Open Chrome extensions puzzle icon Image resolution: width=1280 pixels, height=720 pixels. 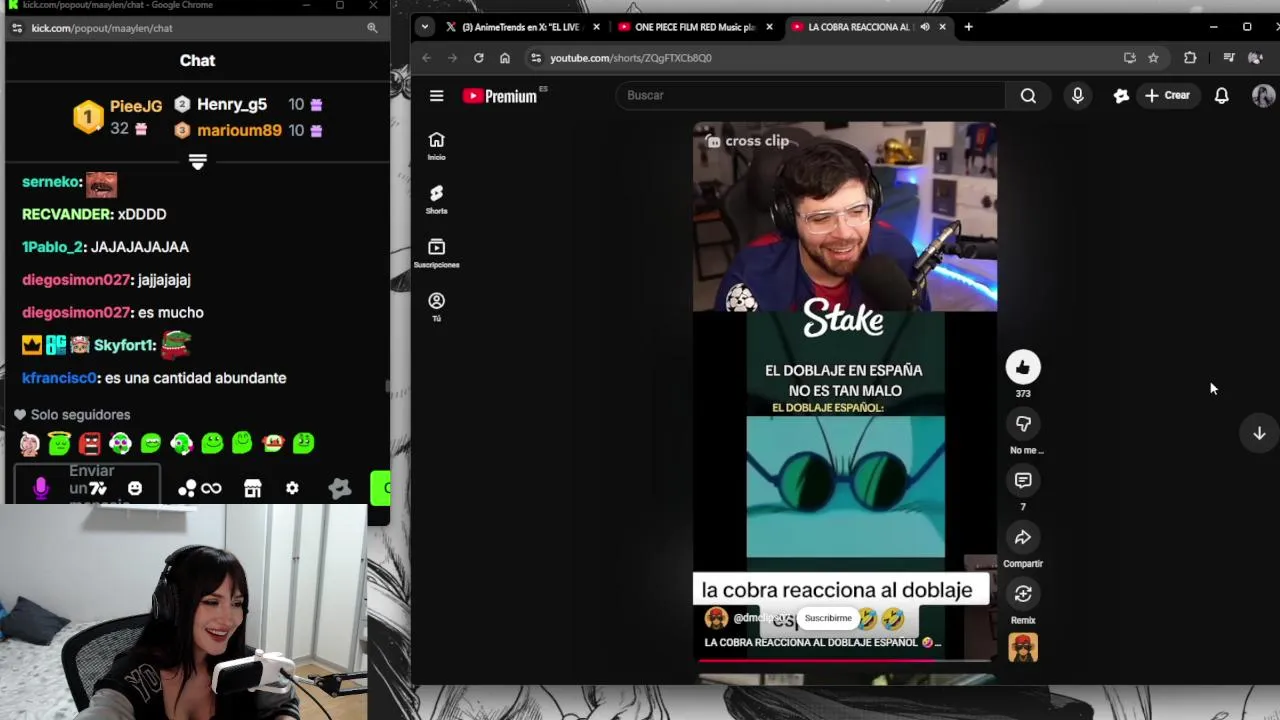[1189, 58]
